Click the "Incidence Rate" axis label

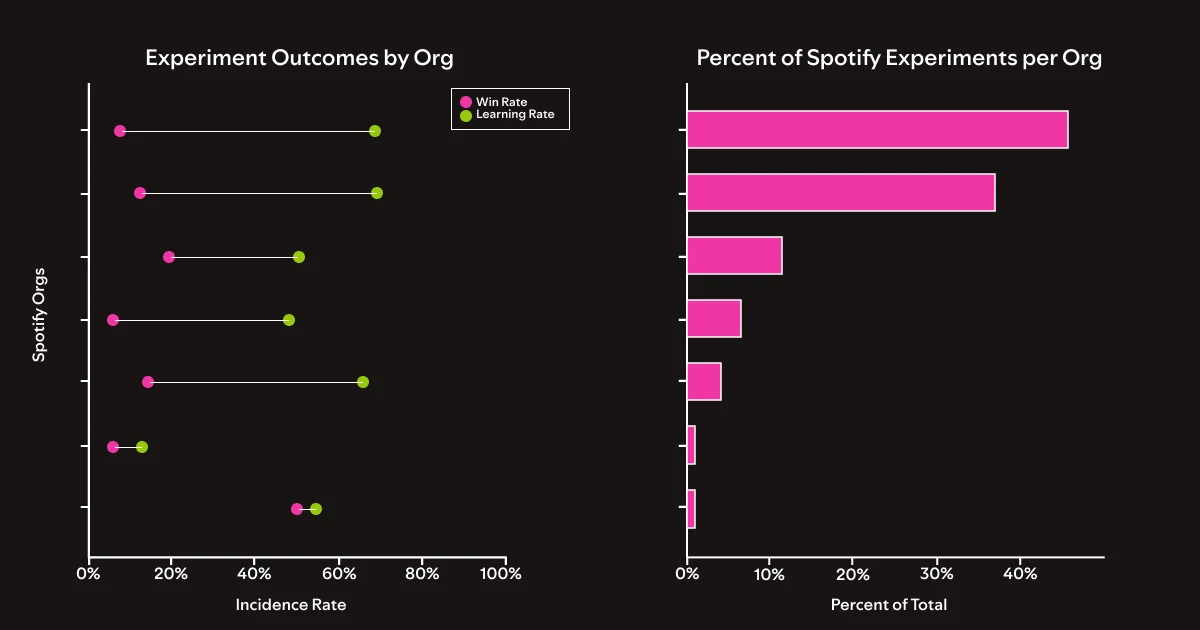[x=291, y=605]
